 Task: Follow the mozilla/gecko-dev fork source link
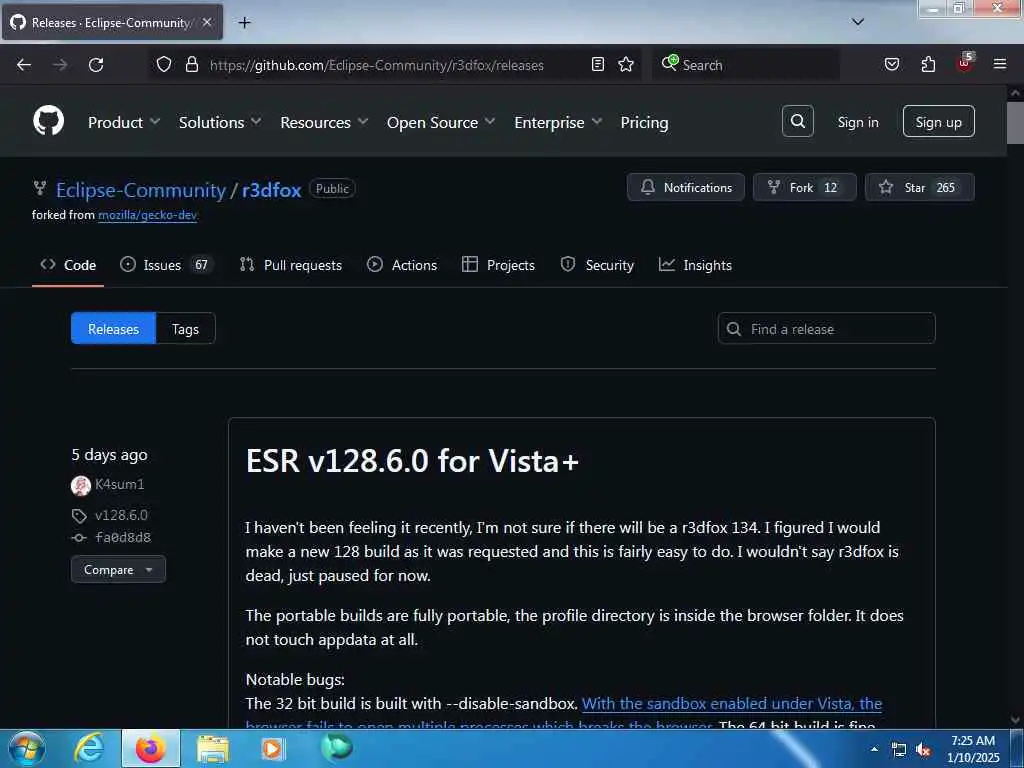148,215
